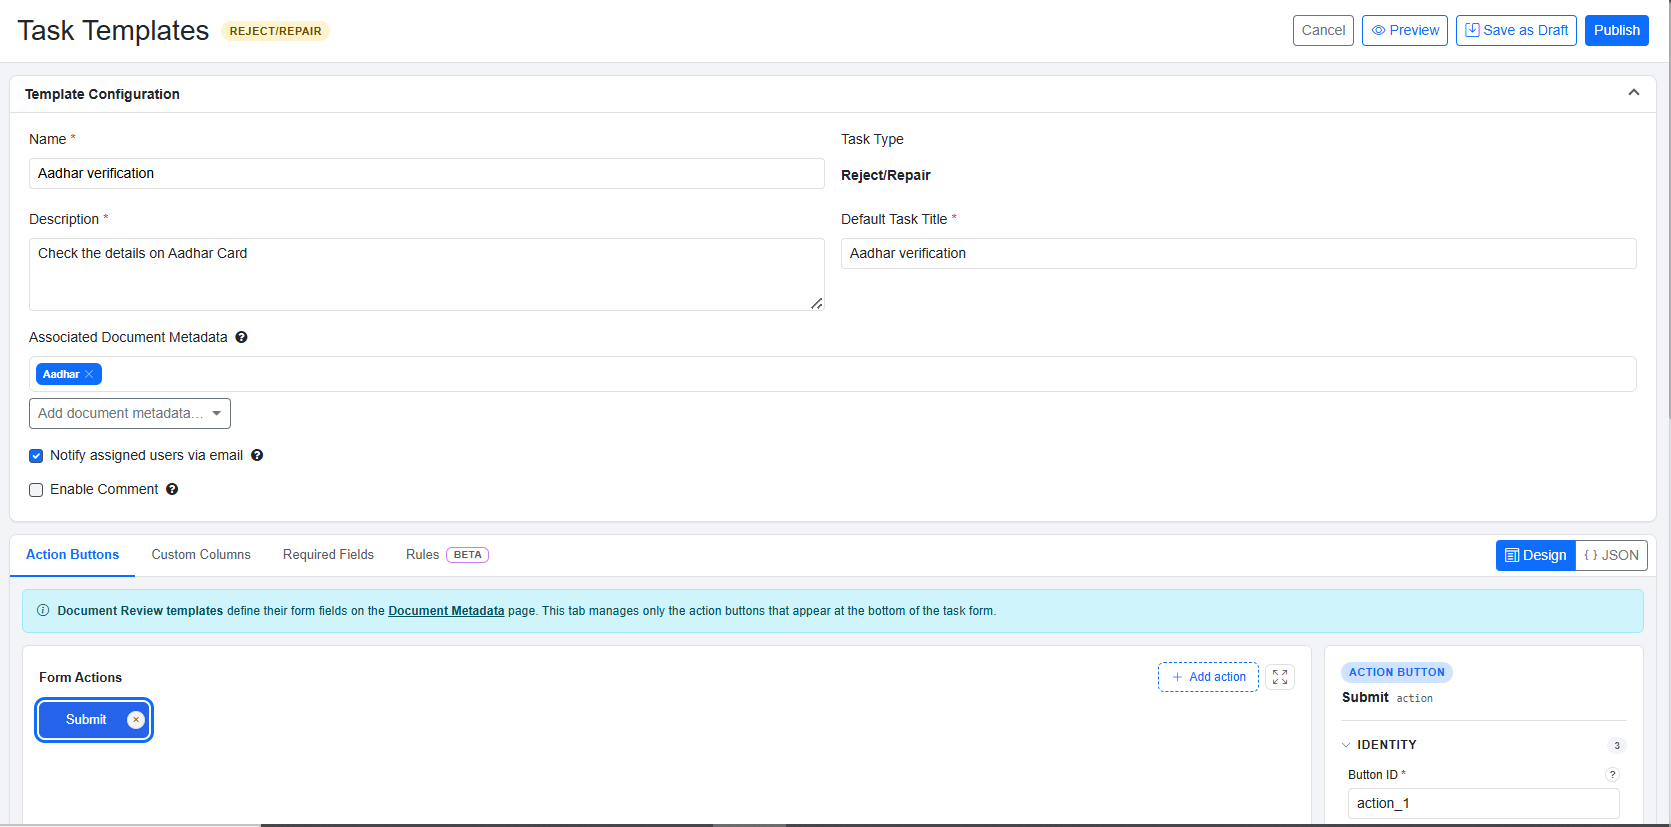
Task: Save the template as draft
Action: (1516, 30)
